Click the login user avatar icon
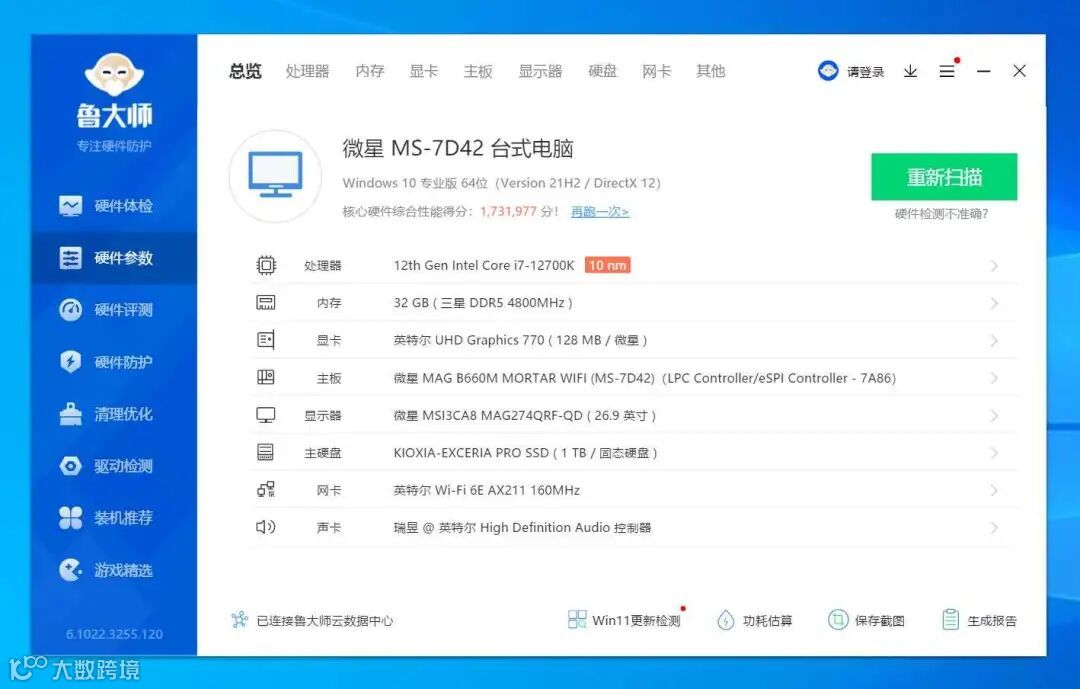This screenshot has width=1080, height=689. (828, 70)
